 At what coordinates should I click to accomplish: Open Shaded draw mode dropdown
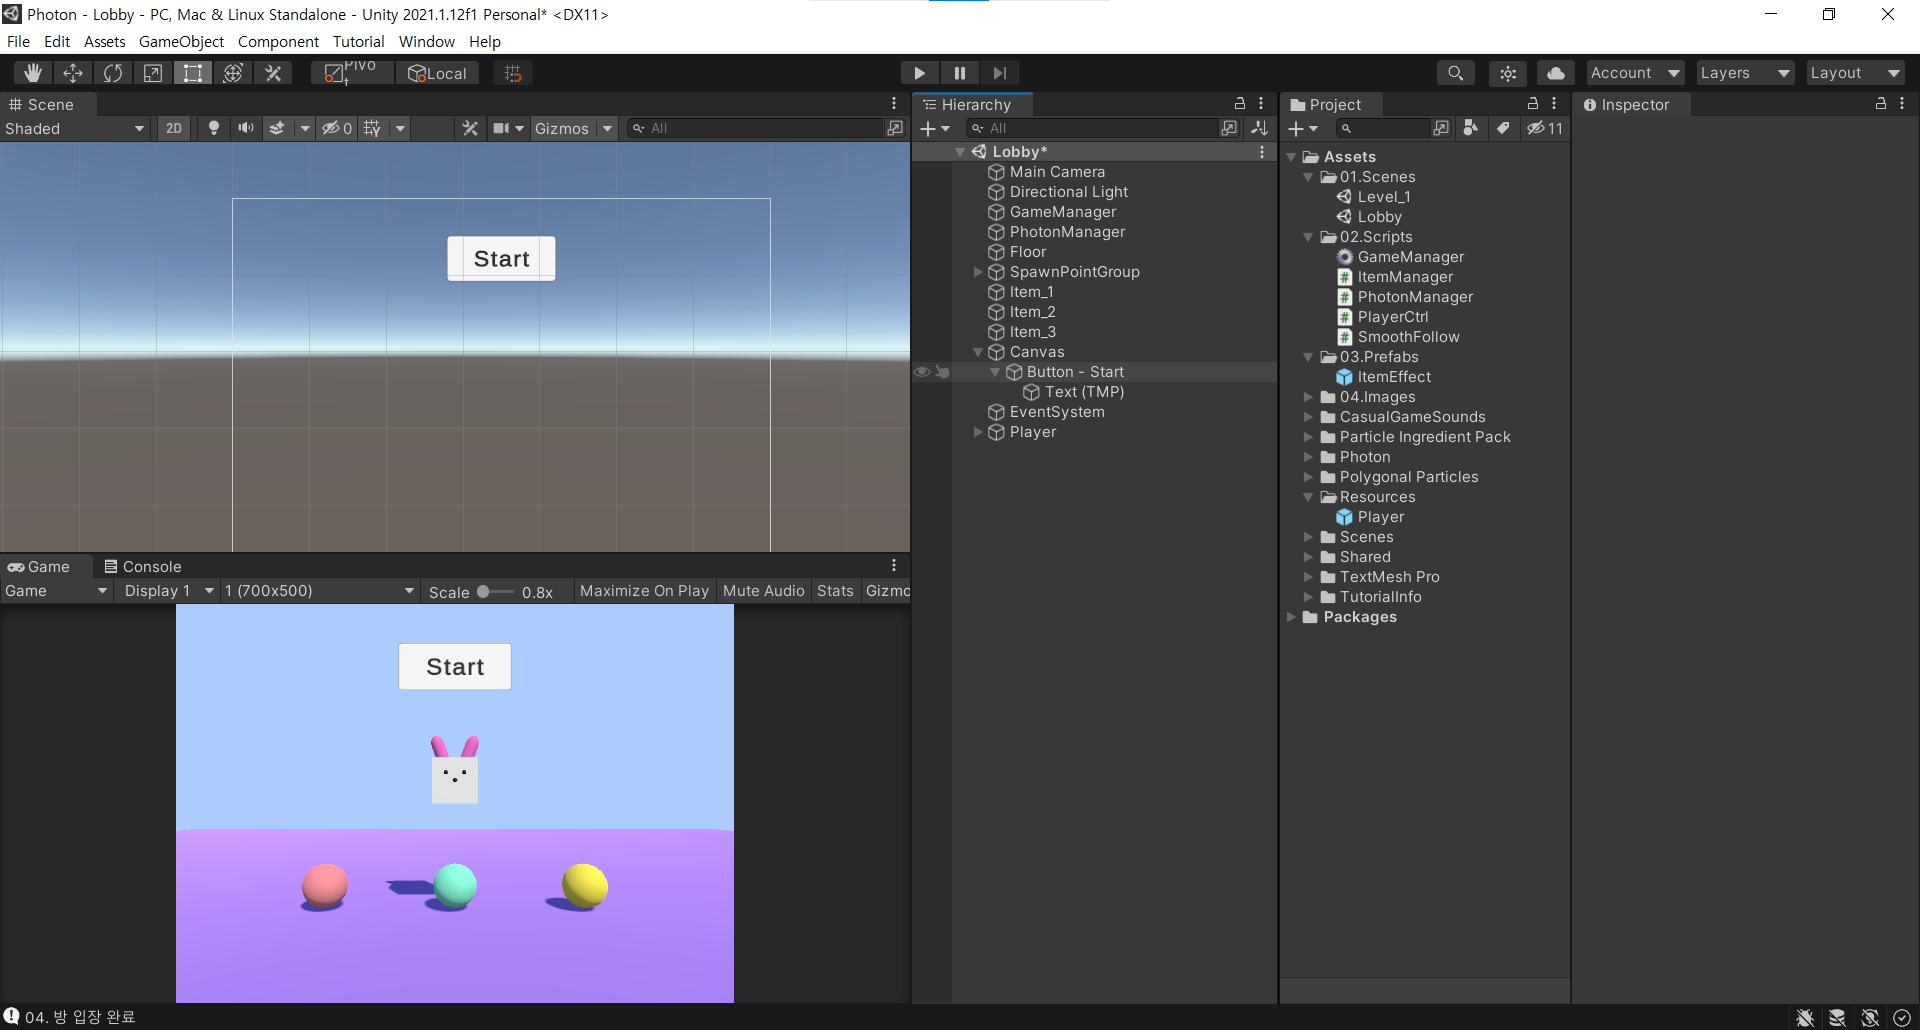75,128
